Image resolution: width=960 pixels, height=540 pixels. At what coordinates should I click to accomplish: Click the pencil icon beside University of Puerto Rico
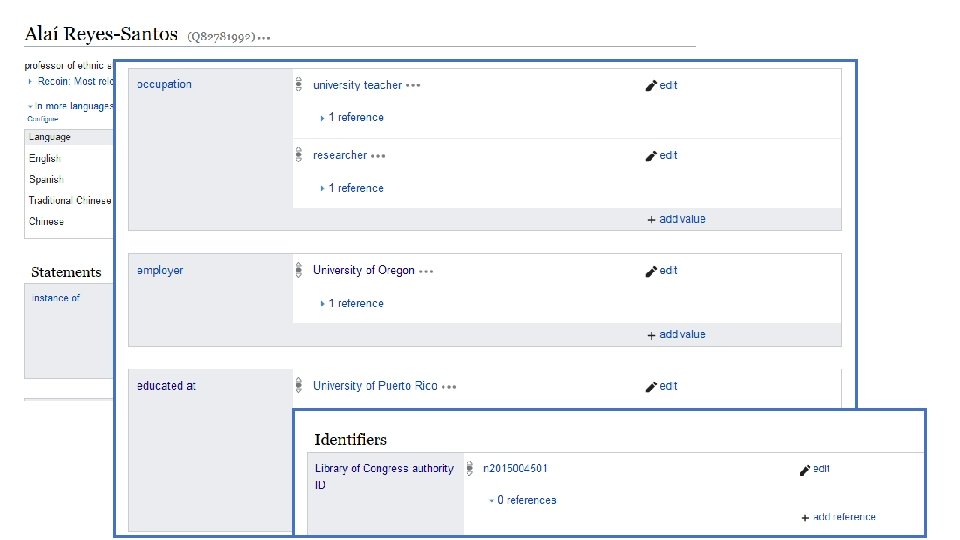[x=651, y=386]
